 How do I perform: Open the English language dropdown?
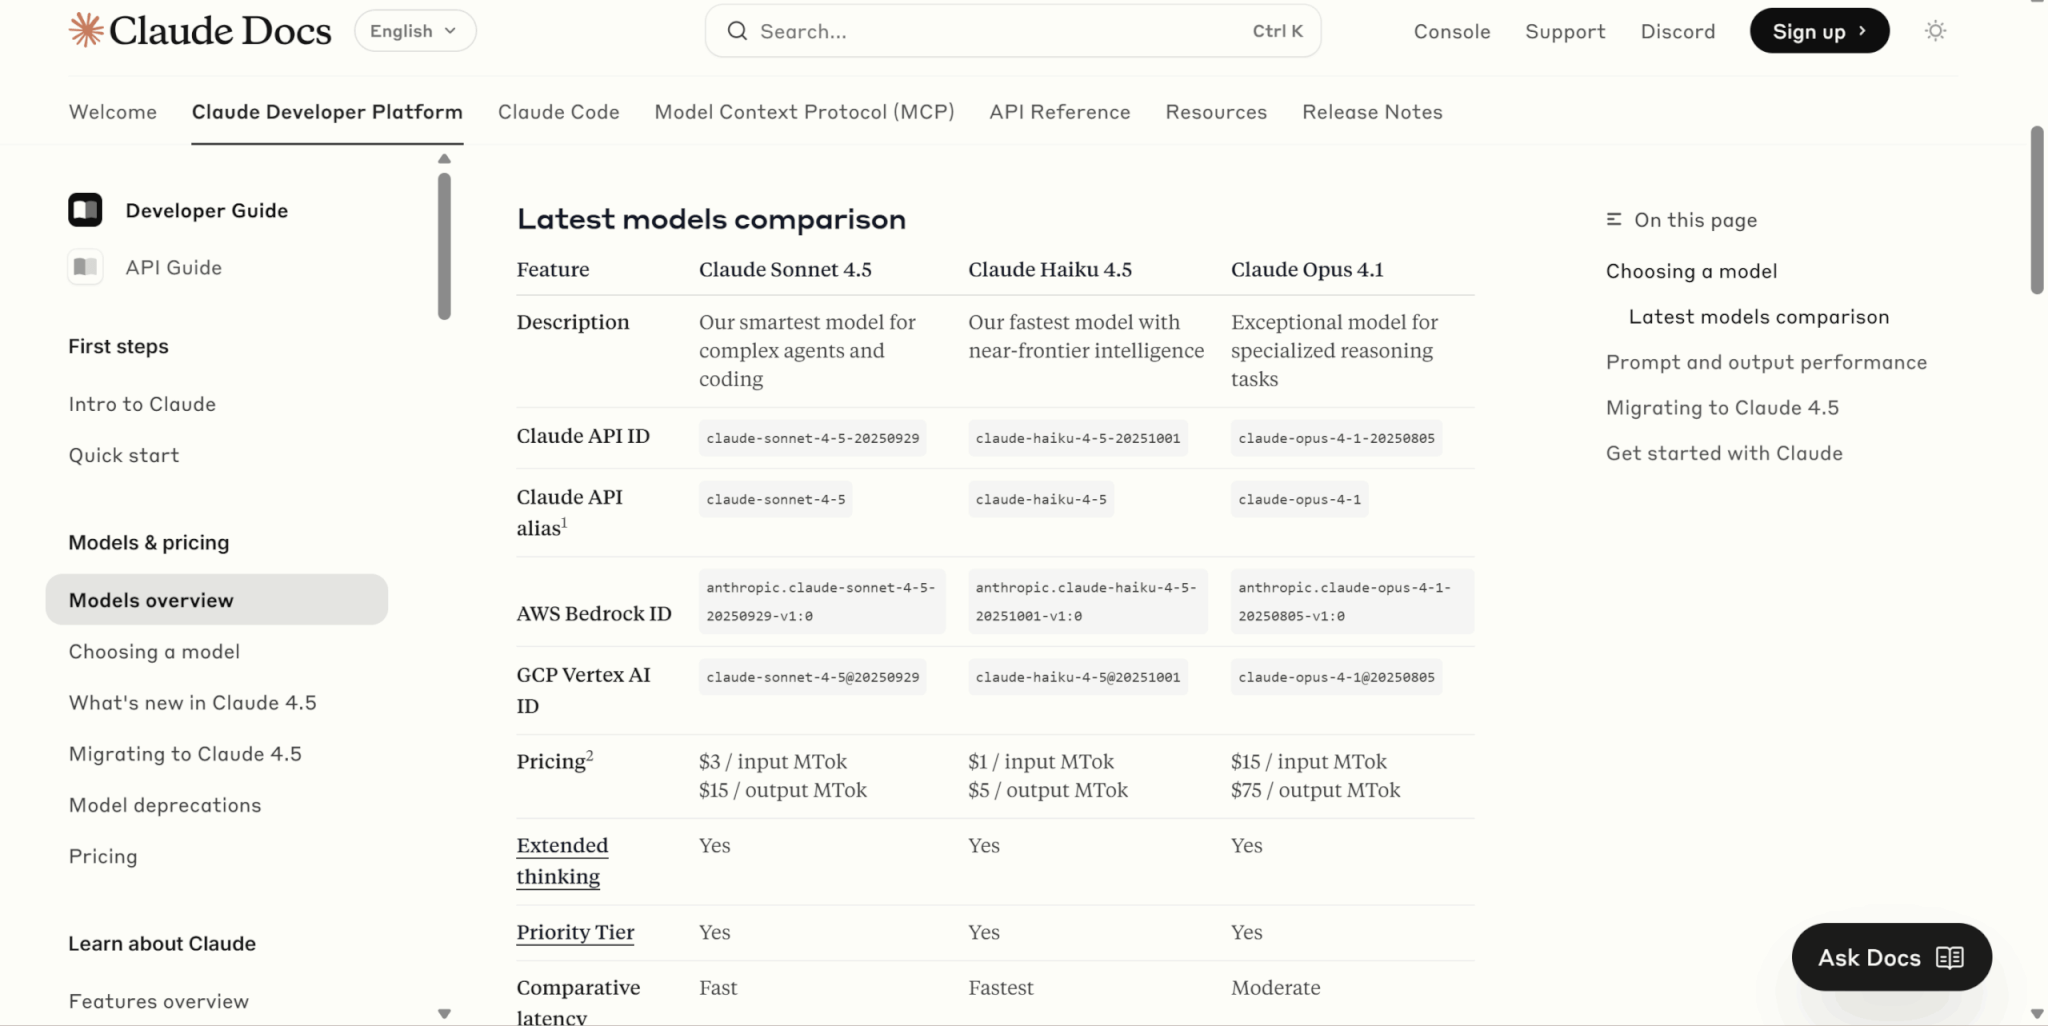click(414, 31)
